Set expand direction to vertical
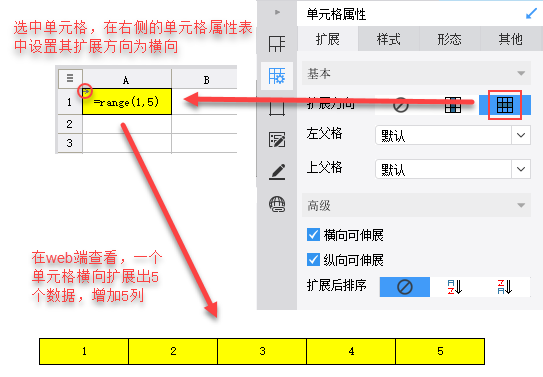This screenshot has height=377, width=543. [x=453, y=105]
